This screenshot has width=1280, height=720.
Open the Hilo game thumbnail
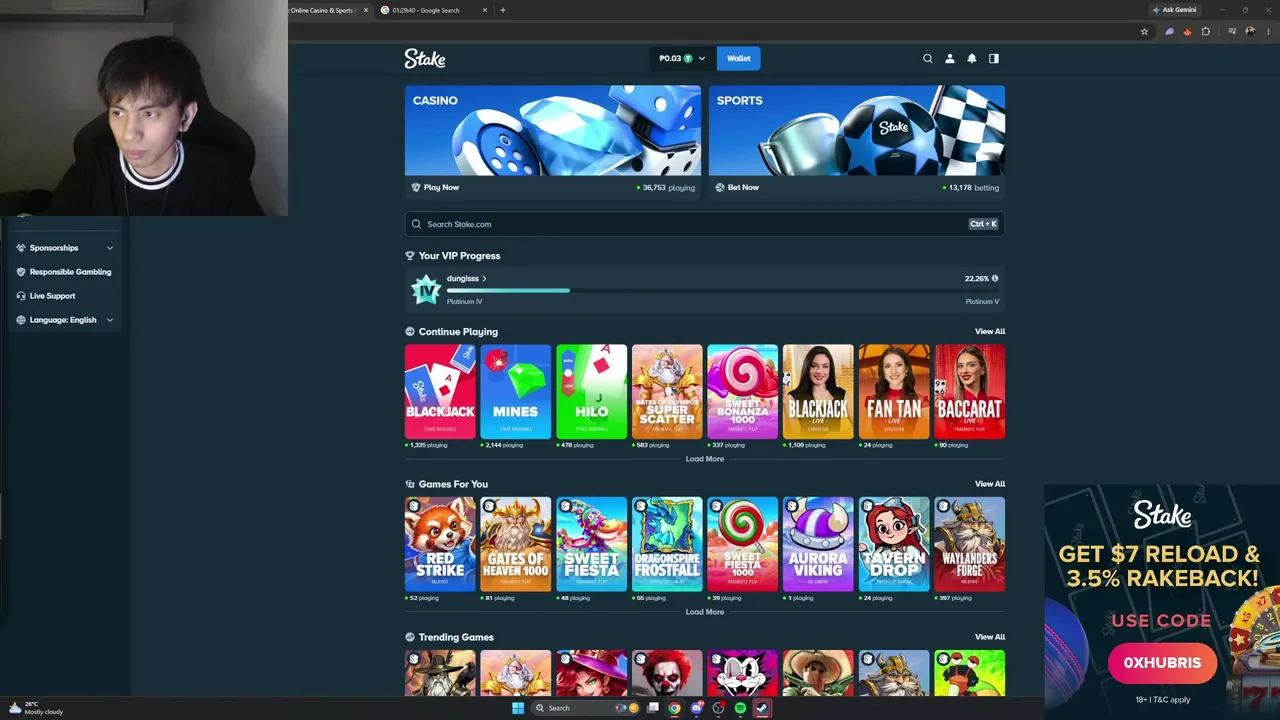pos(592,392)
